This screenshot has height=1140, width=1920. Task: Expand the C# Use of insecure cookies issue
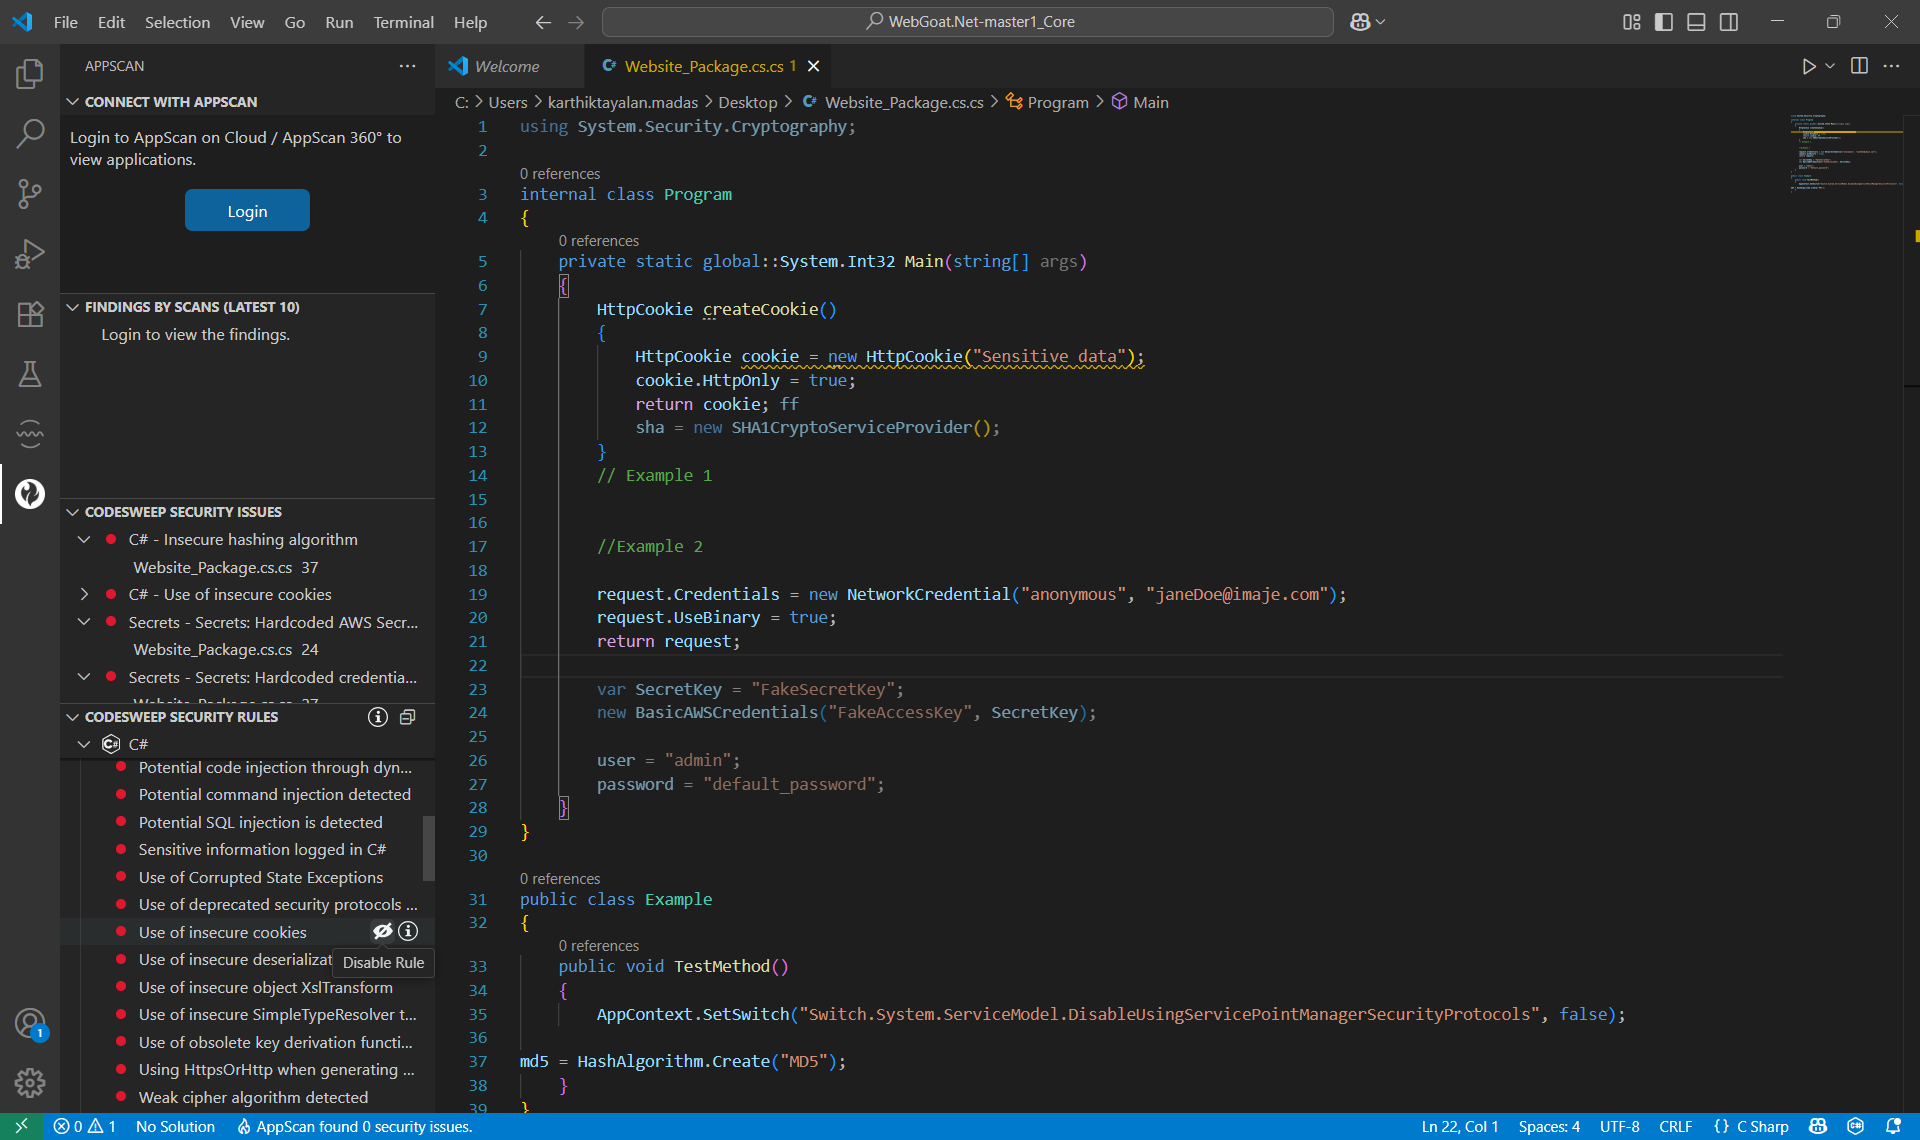click(x=84, y=594)
